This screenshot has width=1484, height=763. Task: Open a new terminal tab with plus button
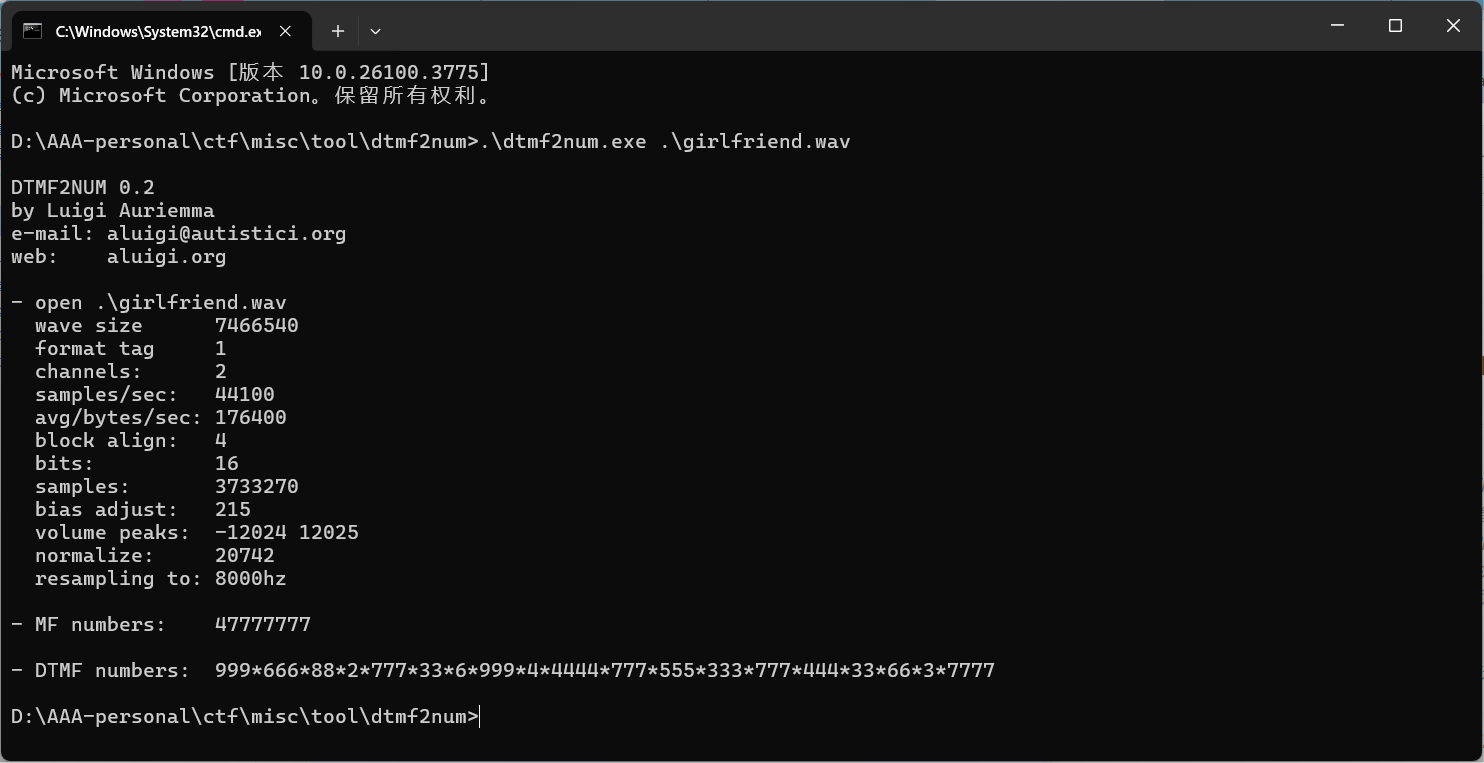coord(338,31)
